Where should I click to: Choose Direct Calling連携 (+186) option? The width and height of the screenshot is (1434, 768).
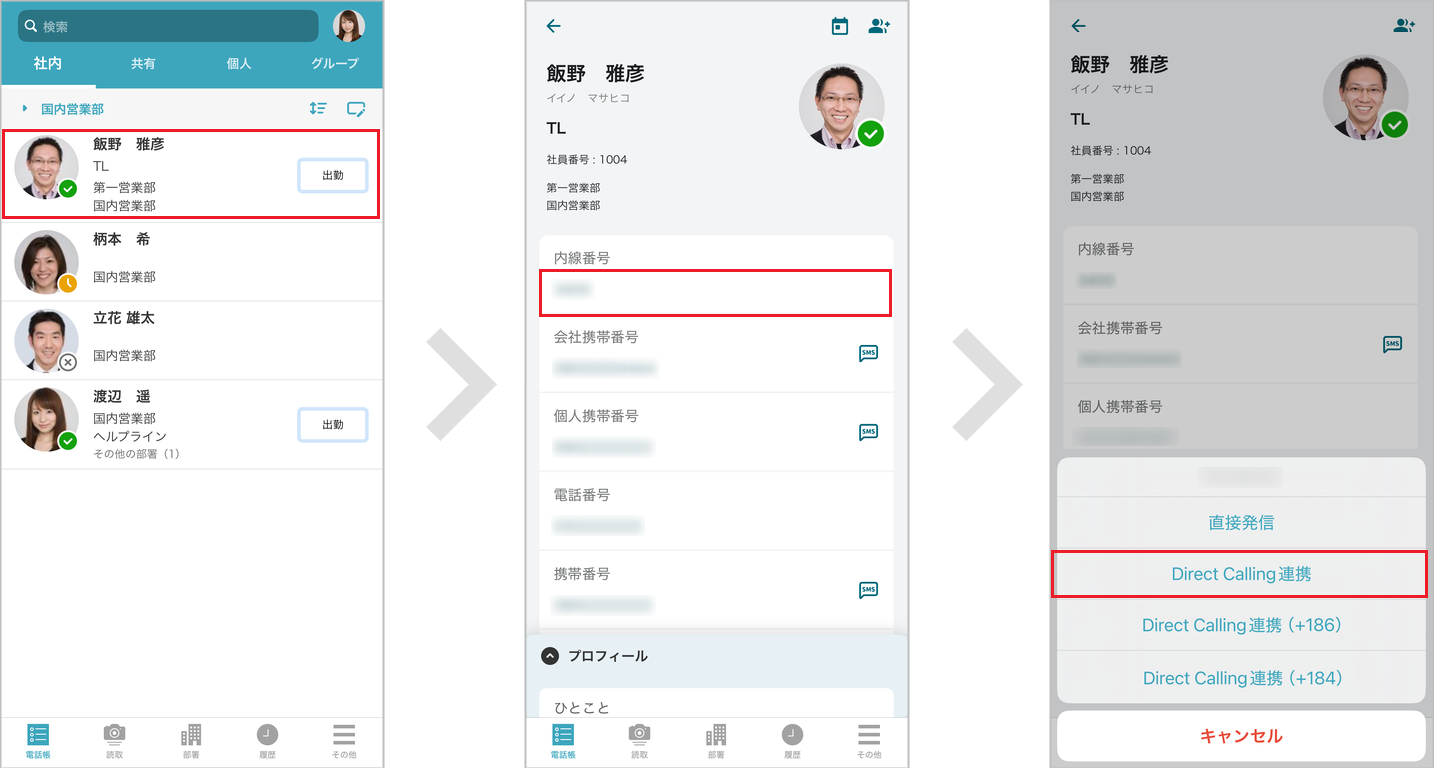(x=1241, y=626)
